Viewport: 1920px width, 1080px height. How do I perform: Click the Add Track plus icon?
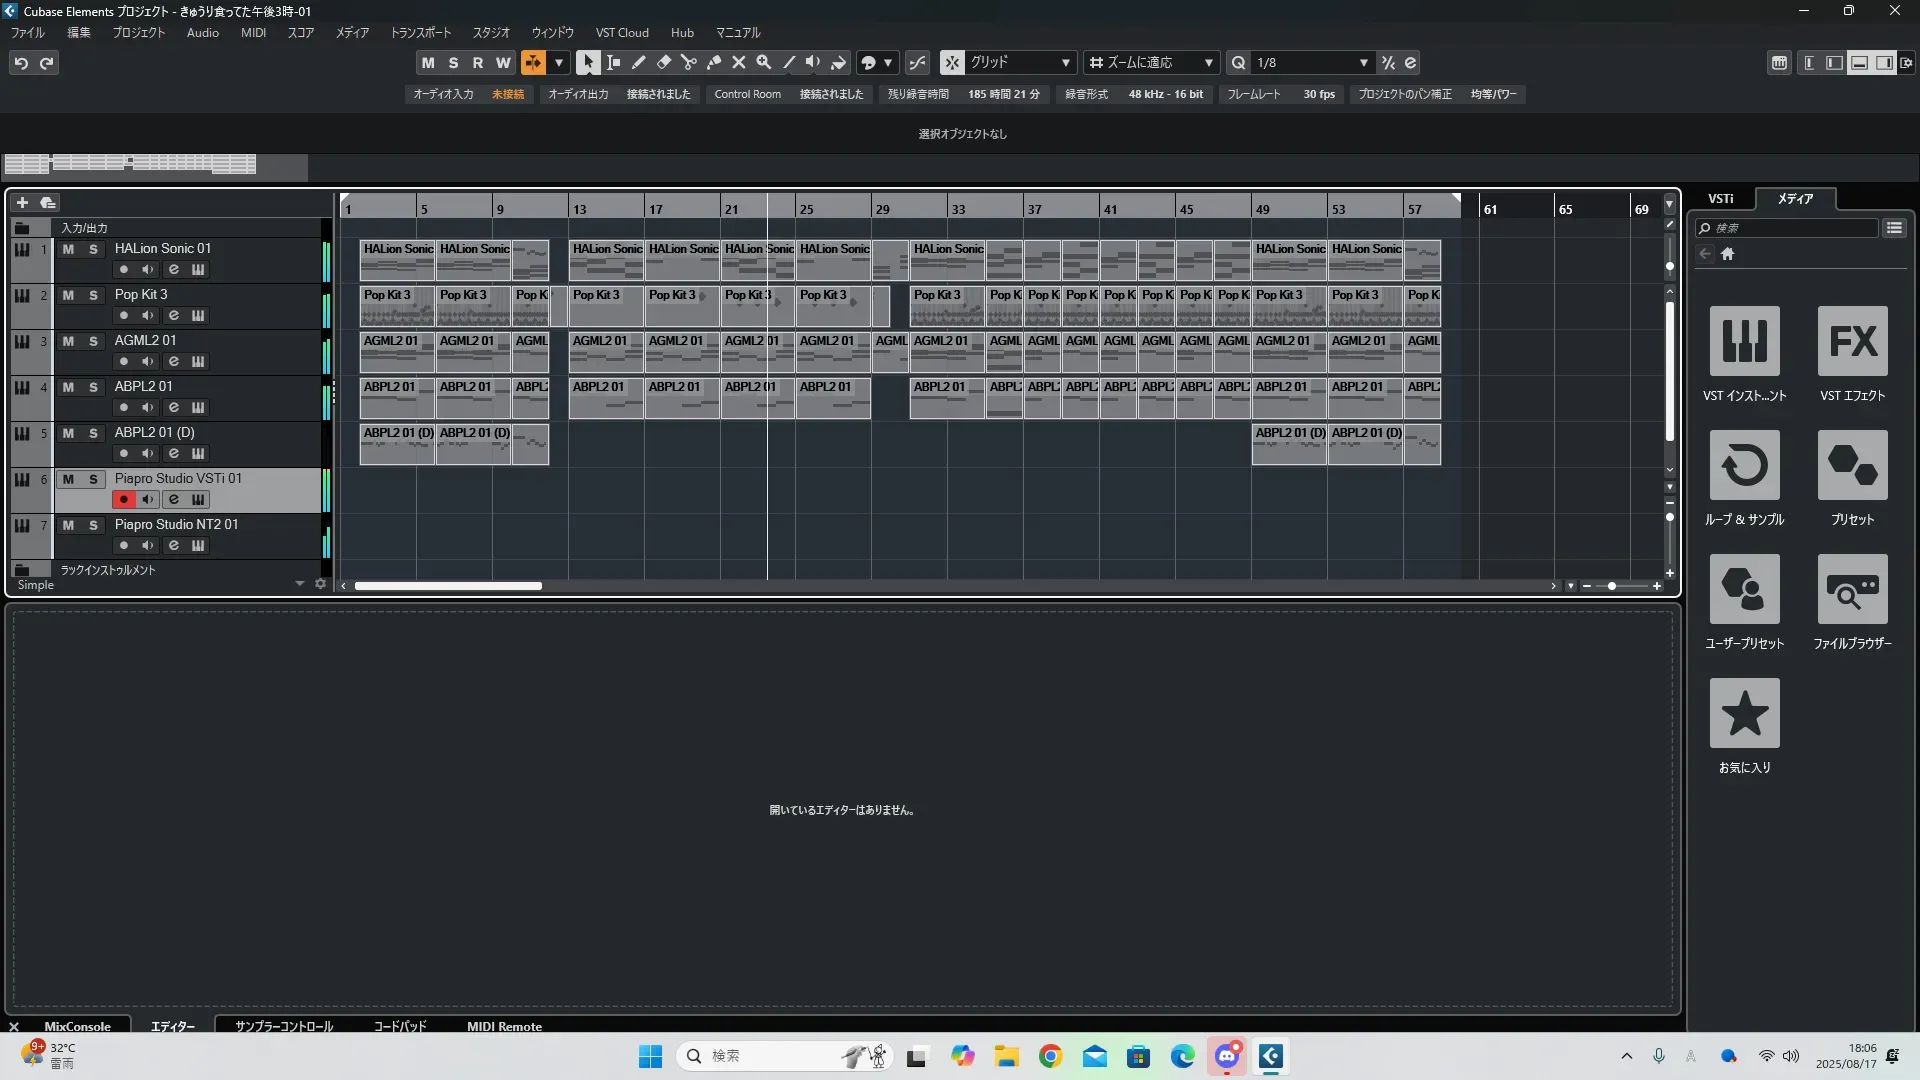point(22,202)
